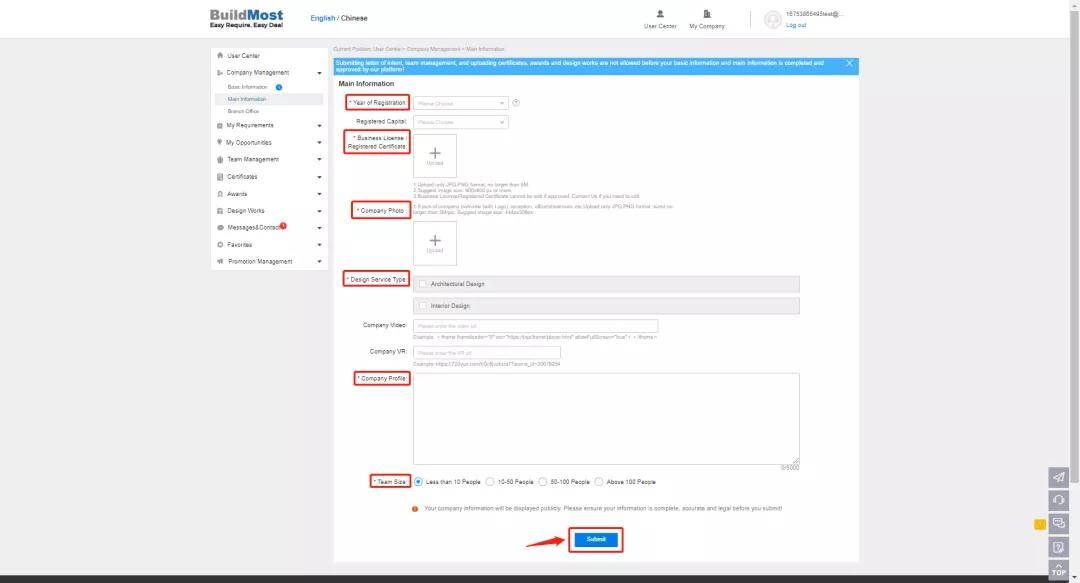Image resolution: width=1080 pixels, height=583 pixels.
Task: Open the chat messages floating icon
Action: (1059, 523)
